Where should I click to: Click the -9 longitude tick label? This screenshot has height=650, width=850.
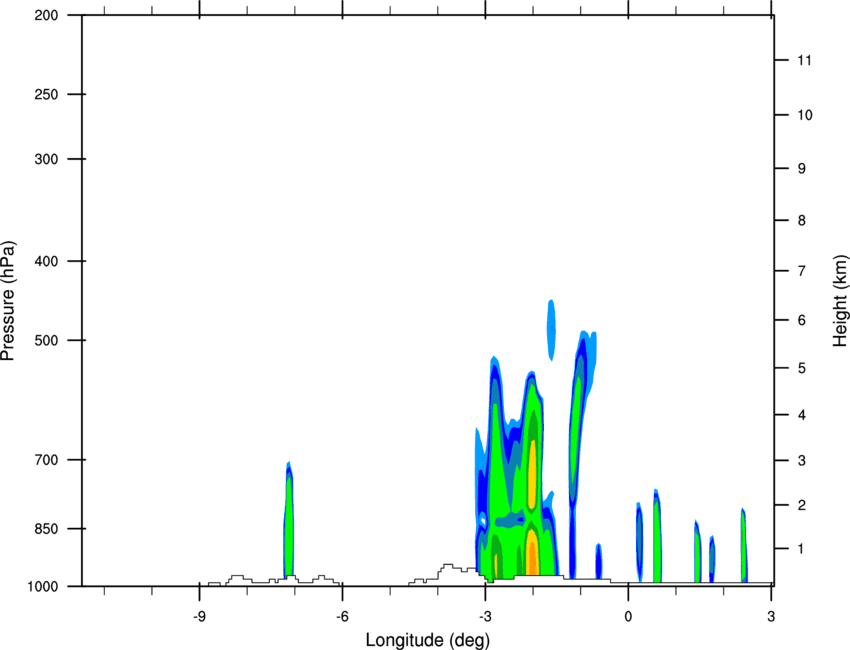pos(199,616)
